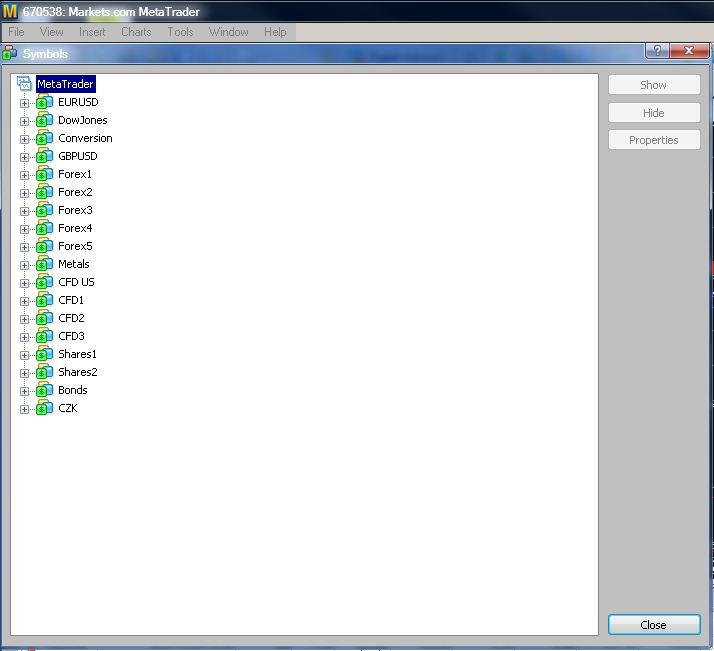Viewport: 714px width, 651px height.
Task: Click the Shares1 group folder icon
Action: (44, 354)
